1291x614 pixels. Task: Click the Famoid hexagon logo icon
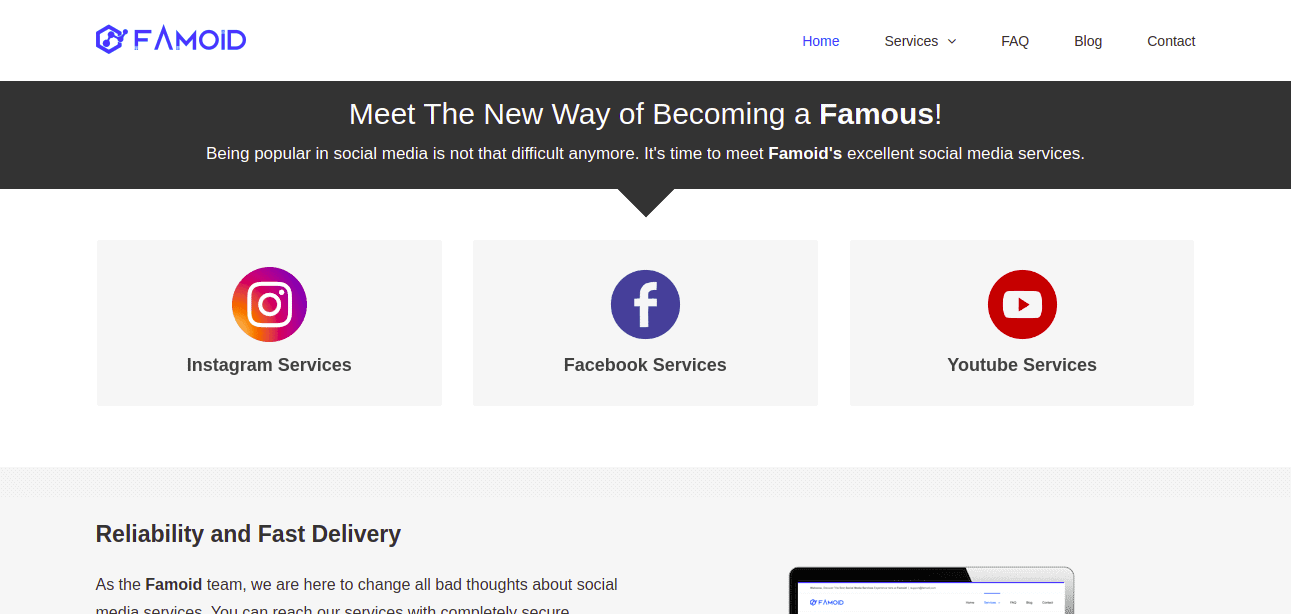(x=109, y=39)
